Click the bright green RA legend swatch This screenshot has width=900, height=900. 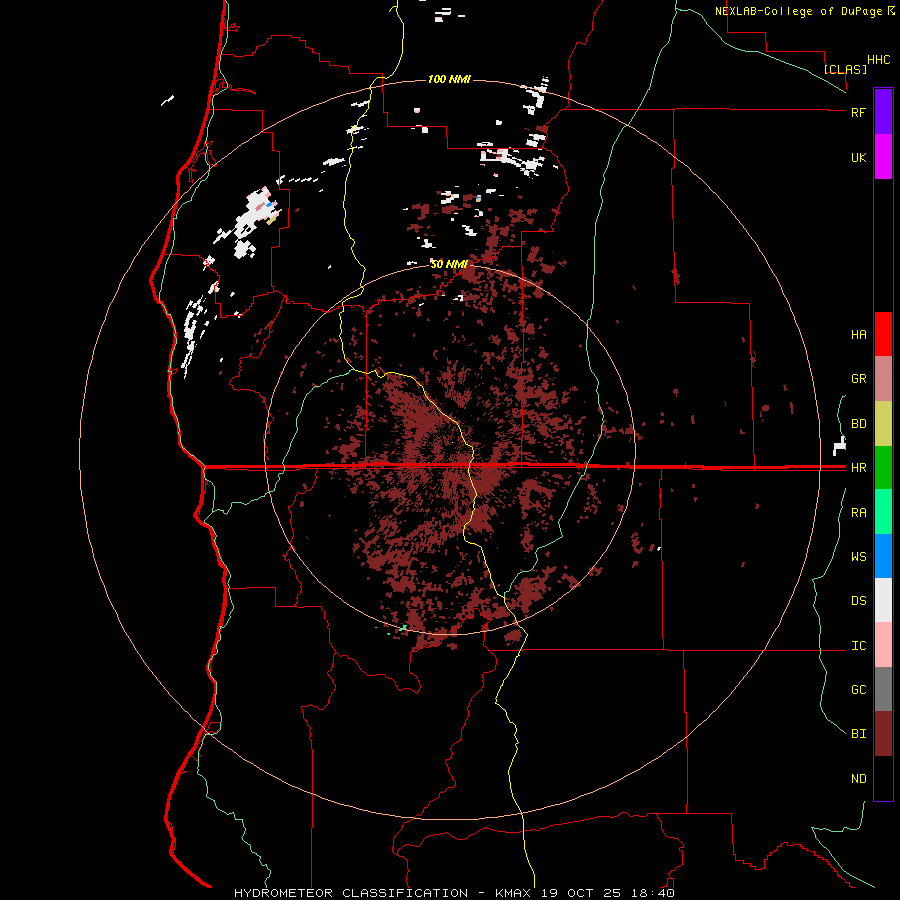pyautogui.click(x=883, y=512)
